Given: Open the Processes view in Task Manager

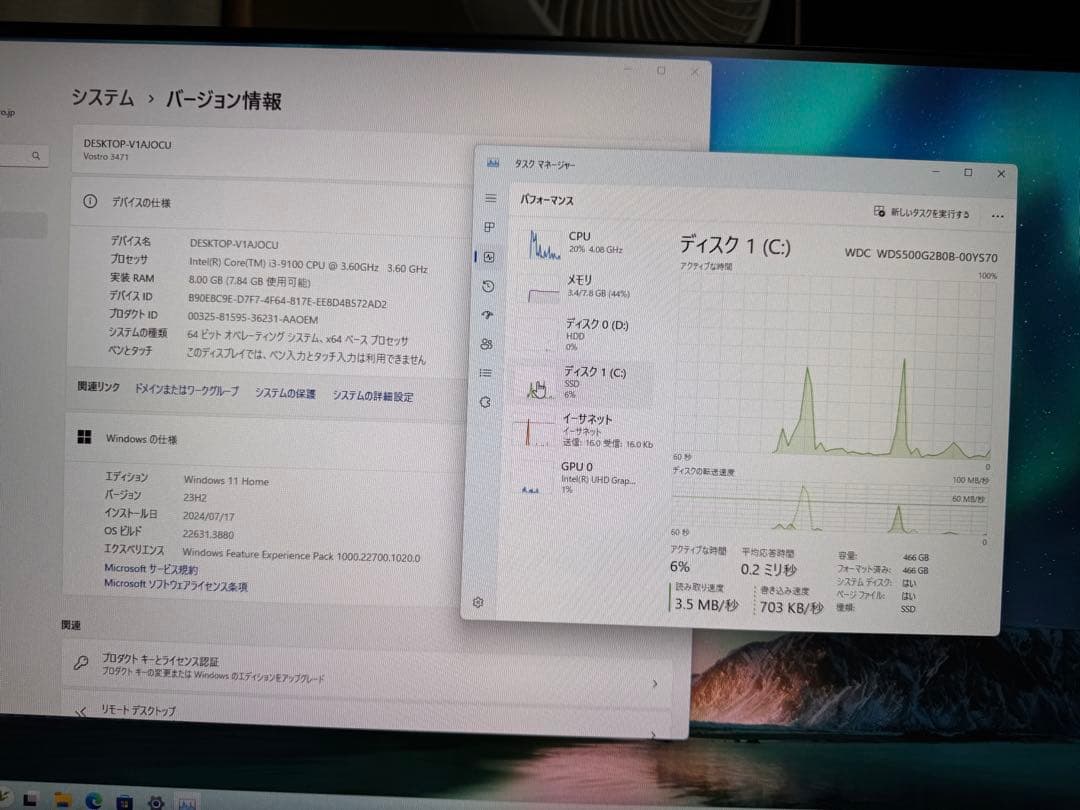Looking at the screenshot, I should pyautogui.click(x=488, y=227).
